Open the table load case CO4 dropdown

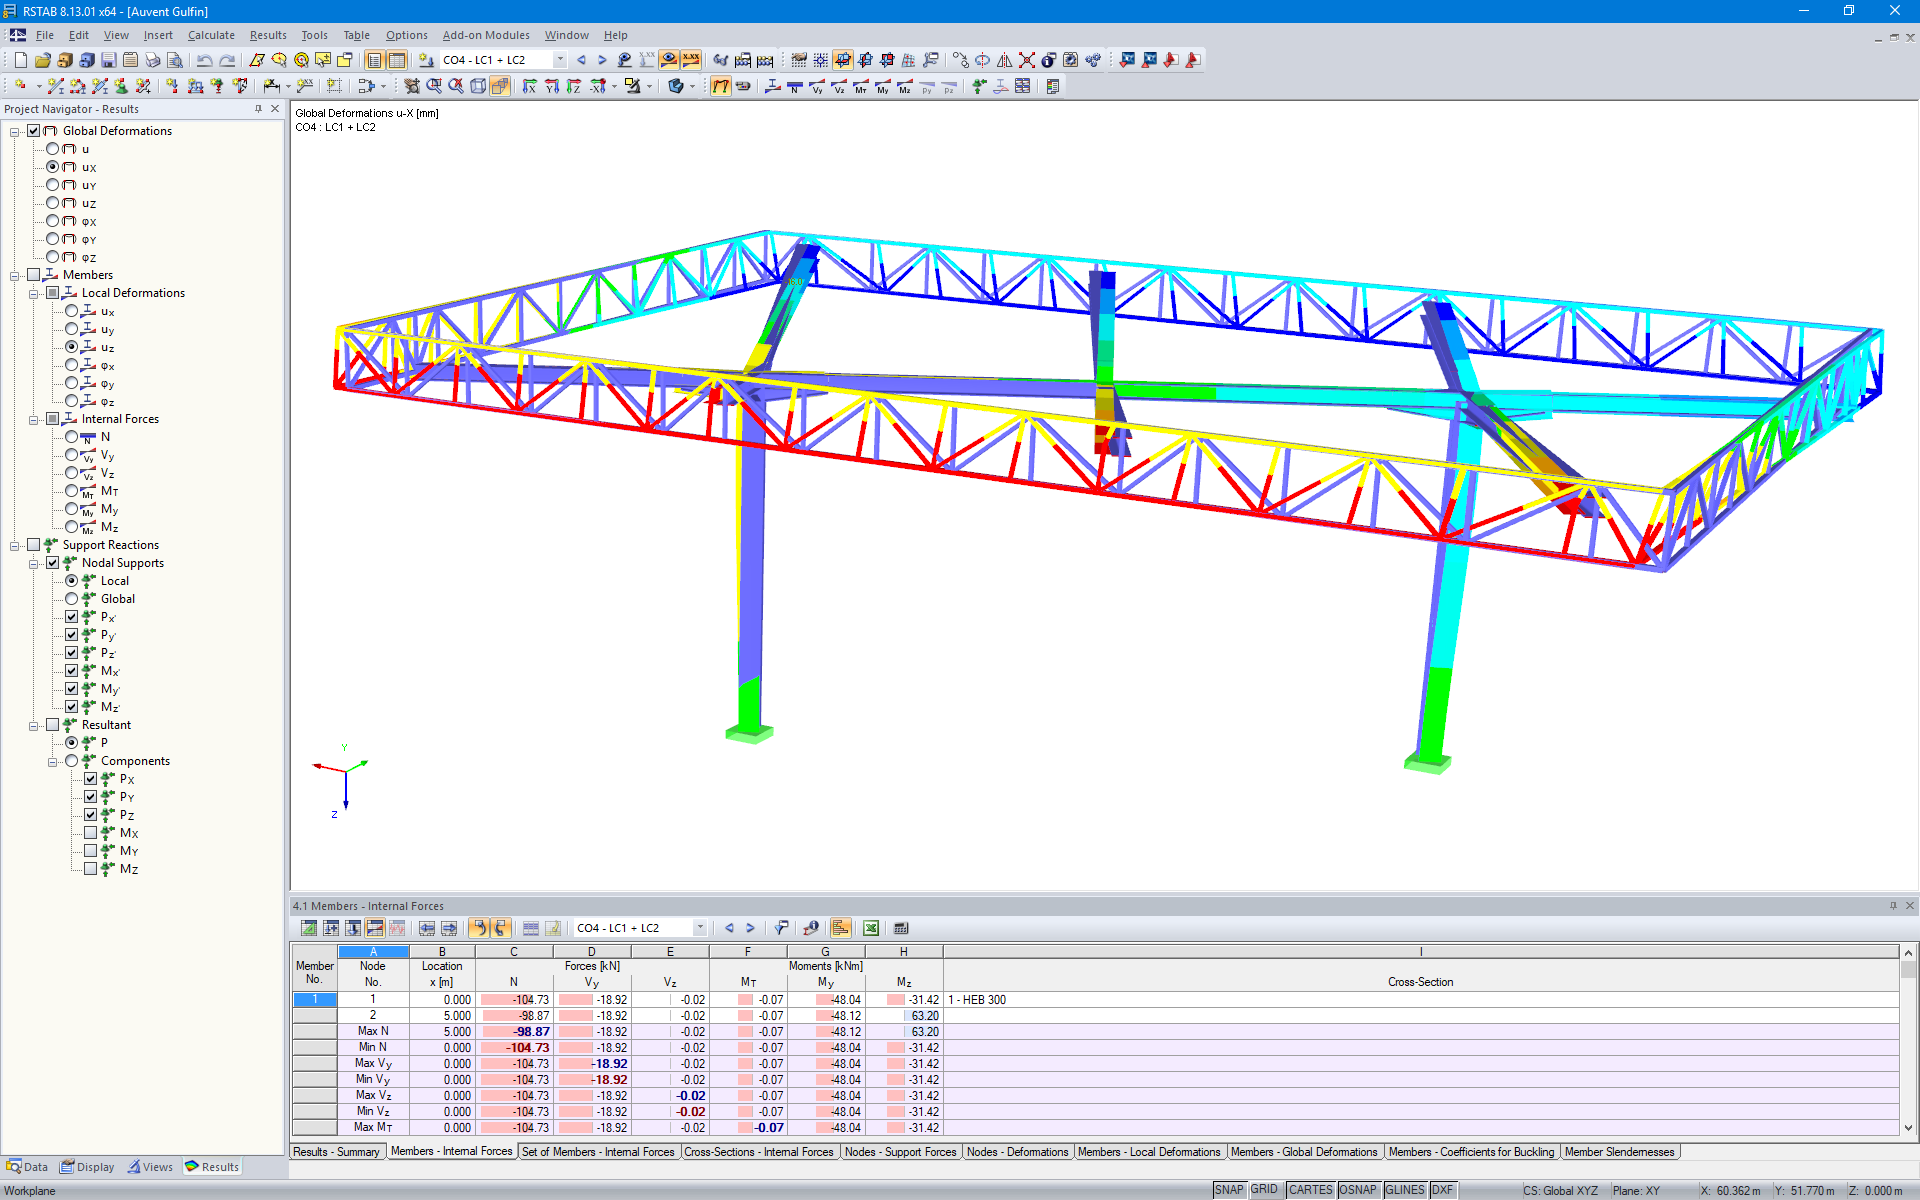pos(700,928)
